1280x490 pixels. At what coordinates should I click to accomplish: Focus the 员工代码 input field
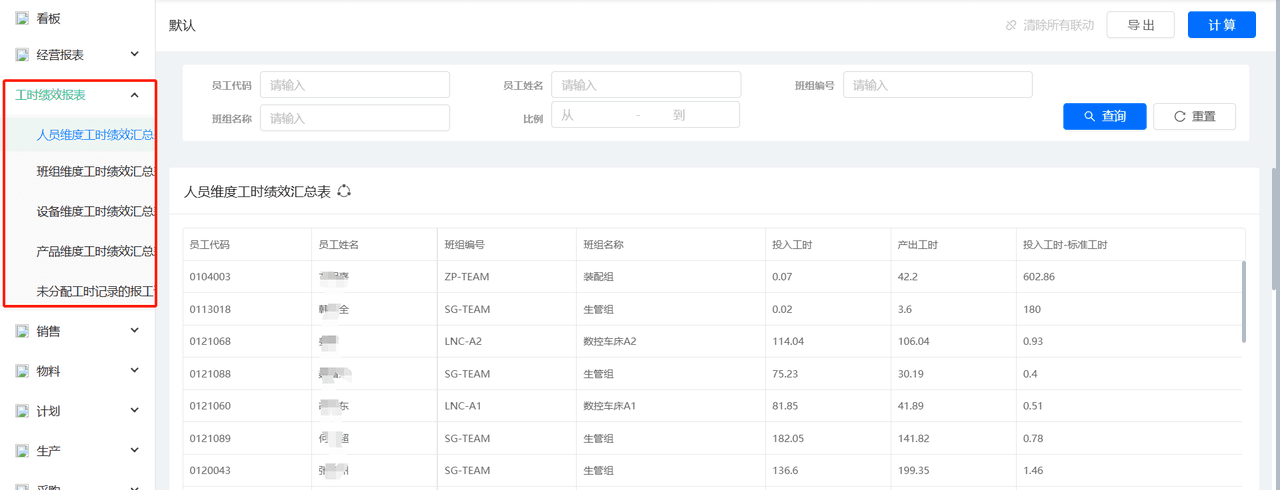click(355, 85)
